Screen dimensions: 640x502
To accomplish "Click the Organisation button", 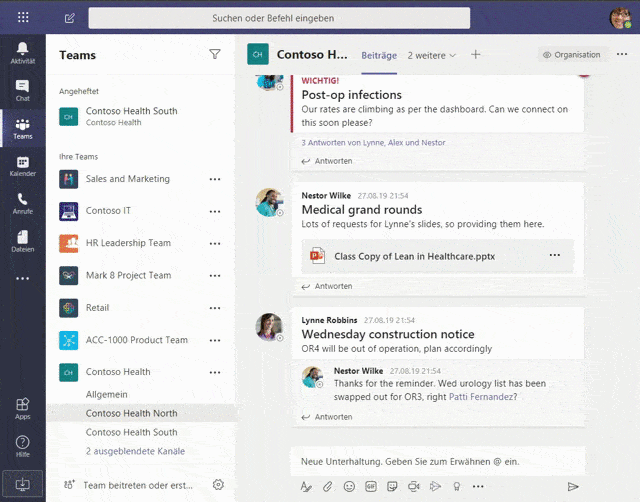I will [x=572, y=55].
